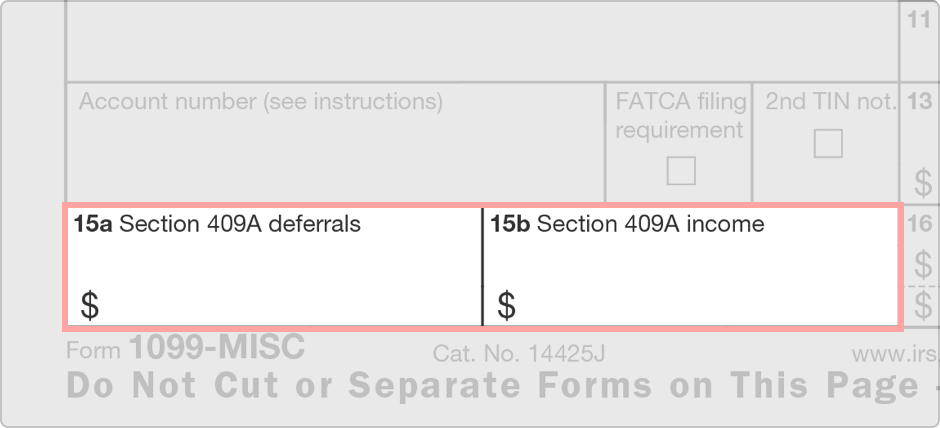The image size is (940, 428).
Task: Select the box 13 field
Action: tap(920, 143)
